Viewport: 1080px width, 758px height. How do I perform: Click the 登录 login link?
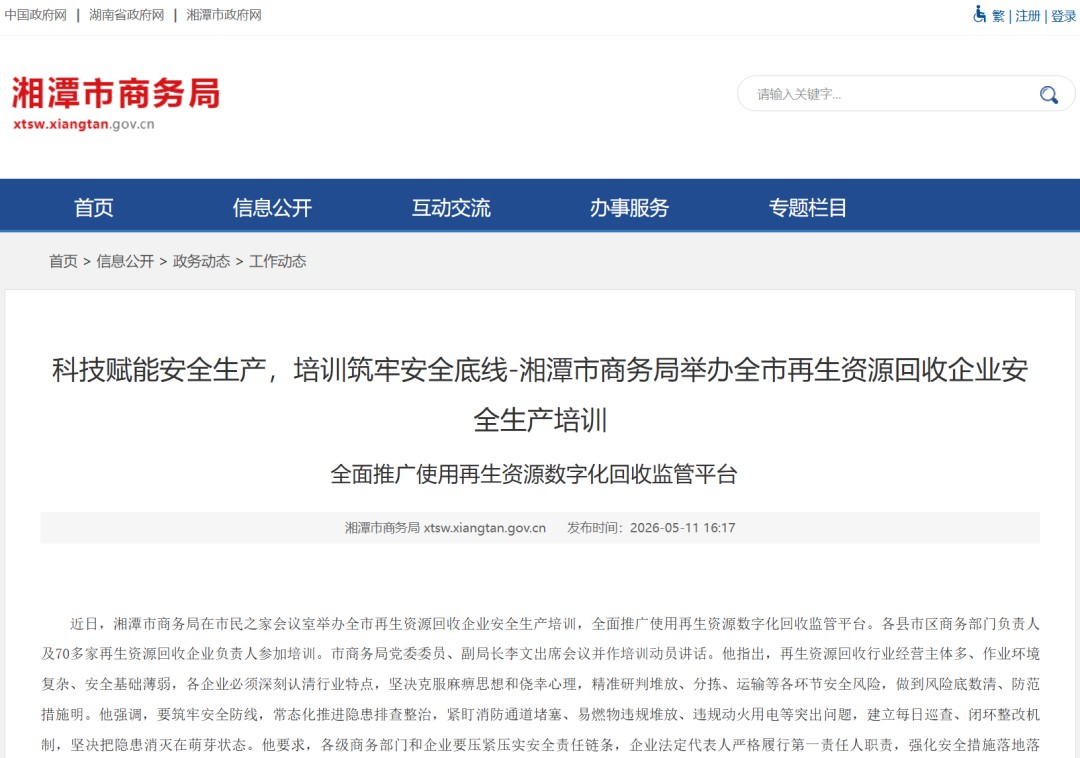1063,16
